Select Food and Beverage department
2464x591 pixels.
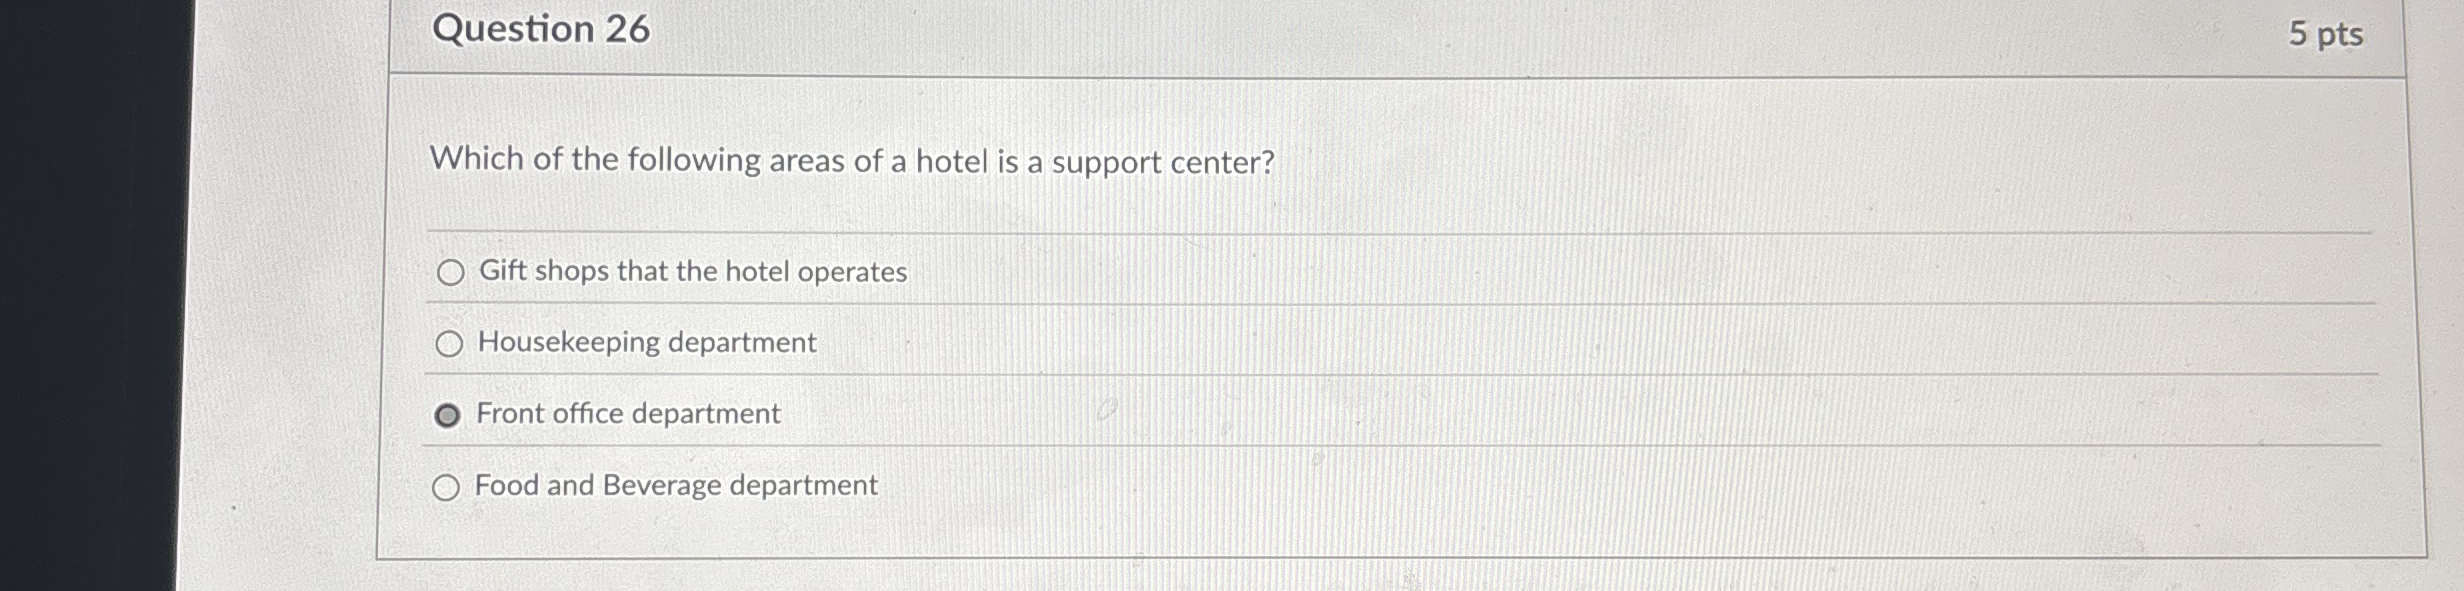point(448,486)
